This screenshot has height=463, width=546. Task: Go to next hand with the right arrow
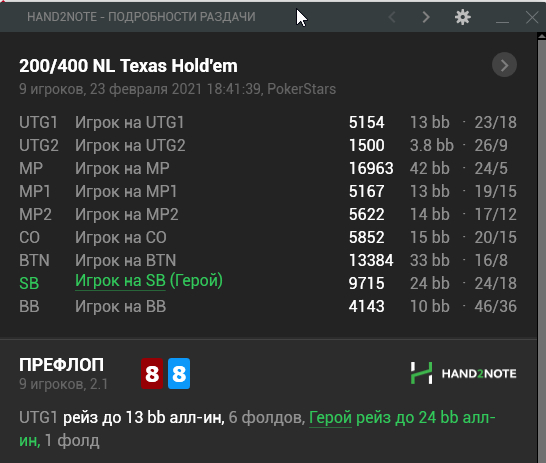point(426,17)
